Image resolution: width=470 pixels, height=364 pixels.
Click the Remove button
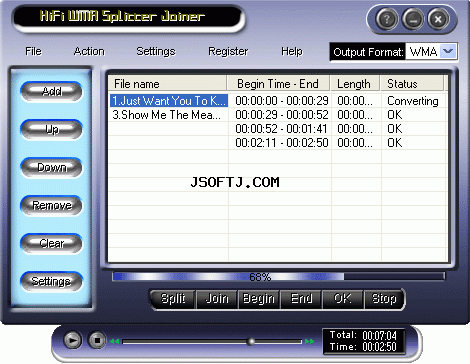click(51, 205)
